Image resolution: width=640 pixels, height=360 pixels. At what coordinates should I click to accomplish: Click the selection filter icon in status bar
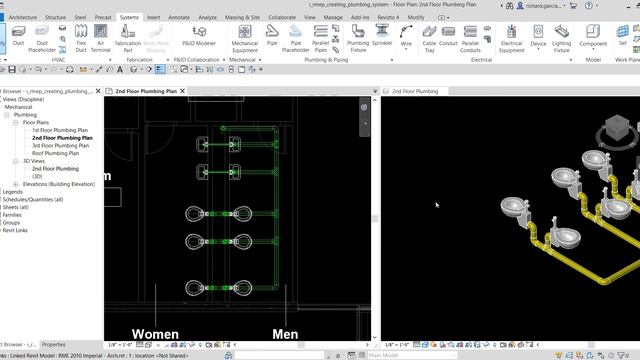point(622,356)
